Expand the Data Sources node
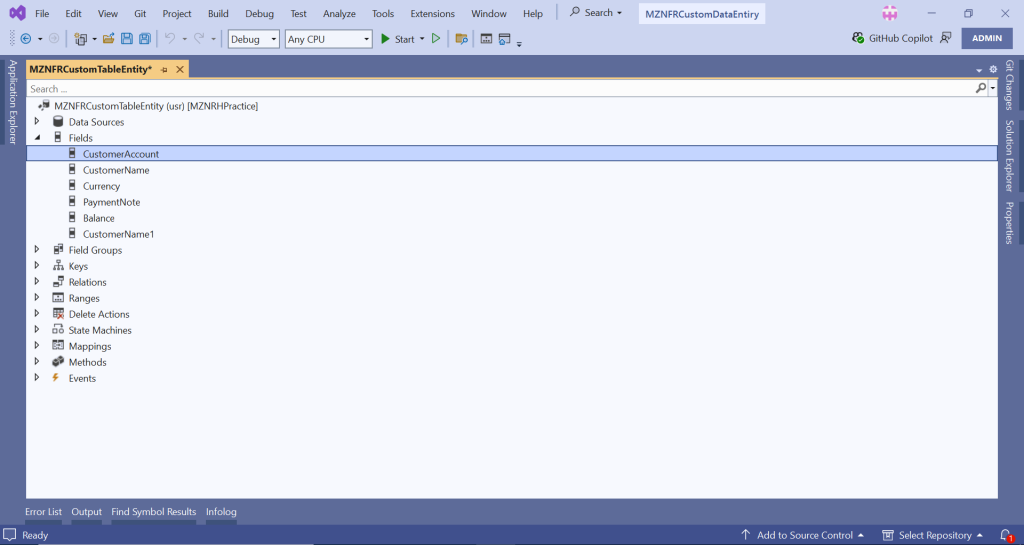 coord(37,121)
